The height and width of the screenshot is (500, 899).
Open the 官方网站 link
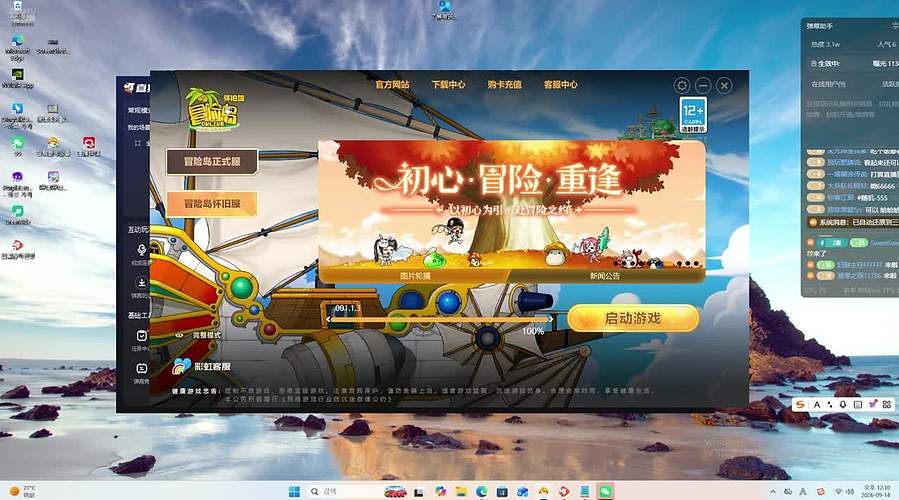click(392, 84)
